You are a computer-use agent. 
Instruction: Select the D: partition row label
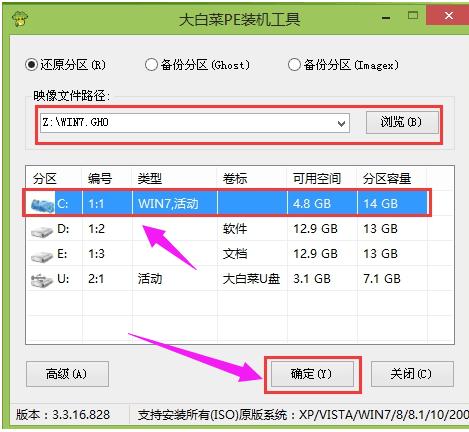pyautogui.click(x=63, y=229)
